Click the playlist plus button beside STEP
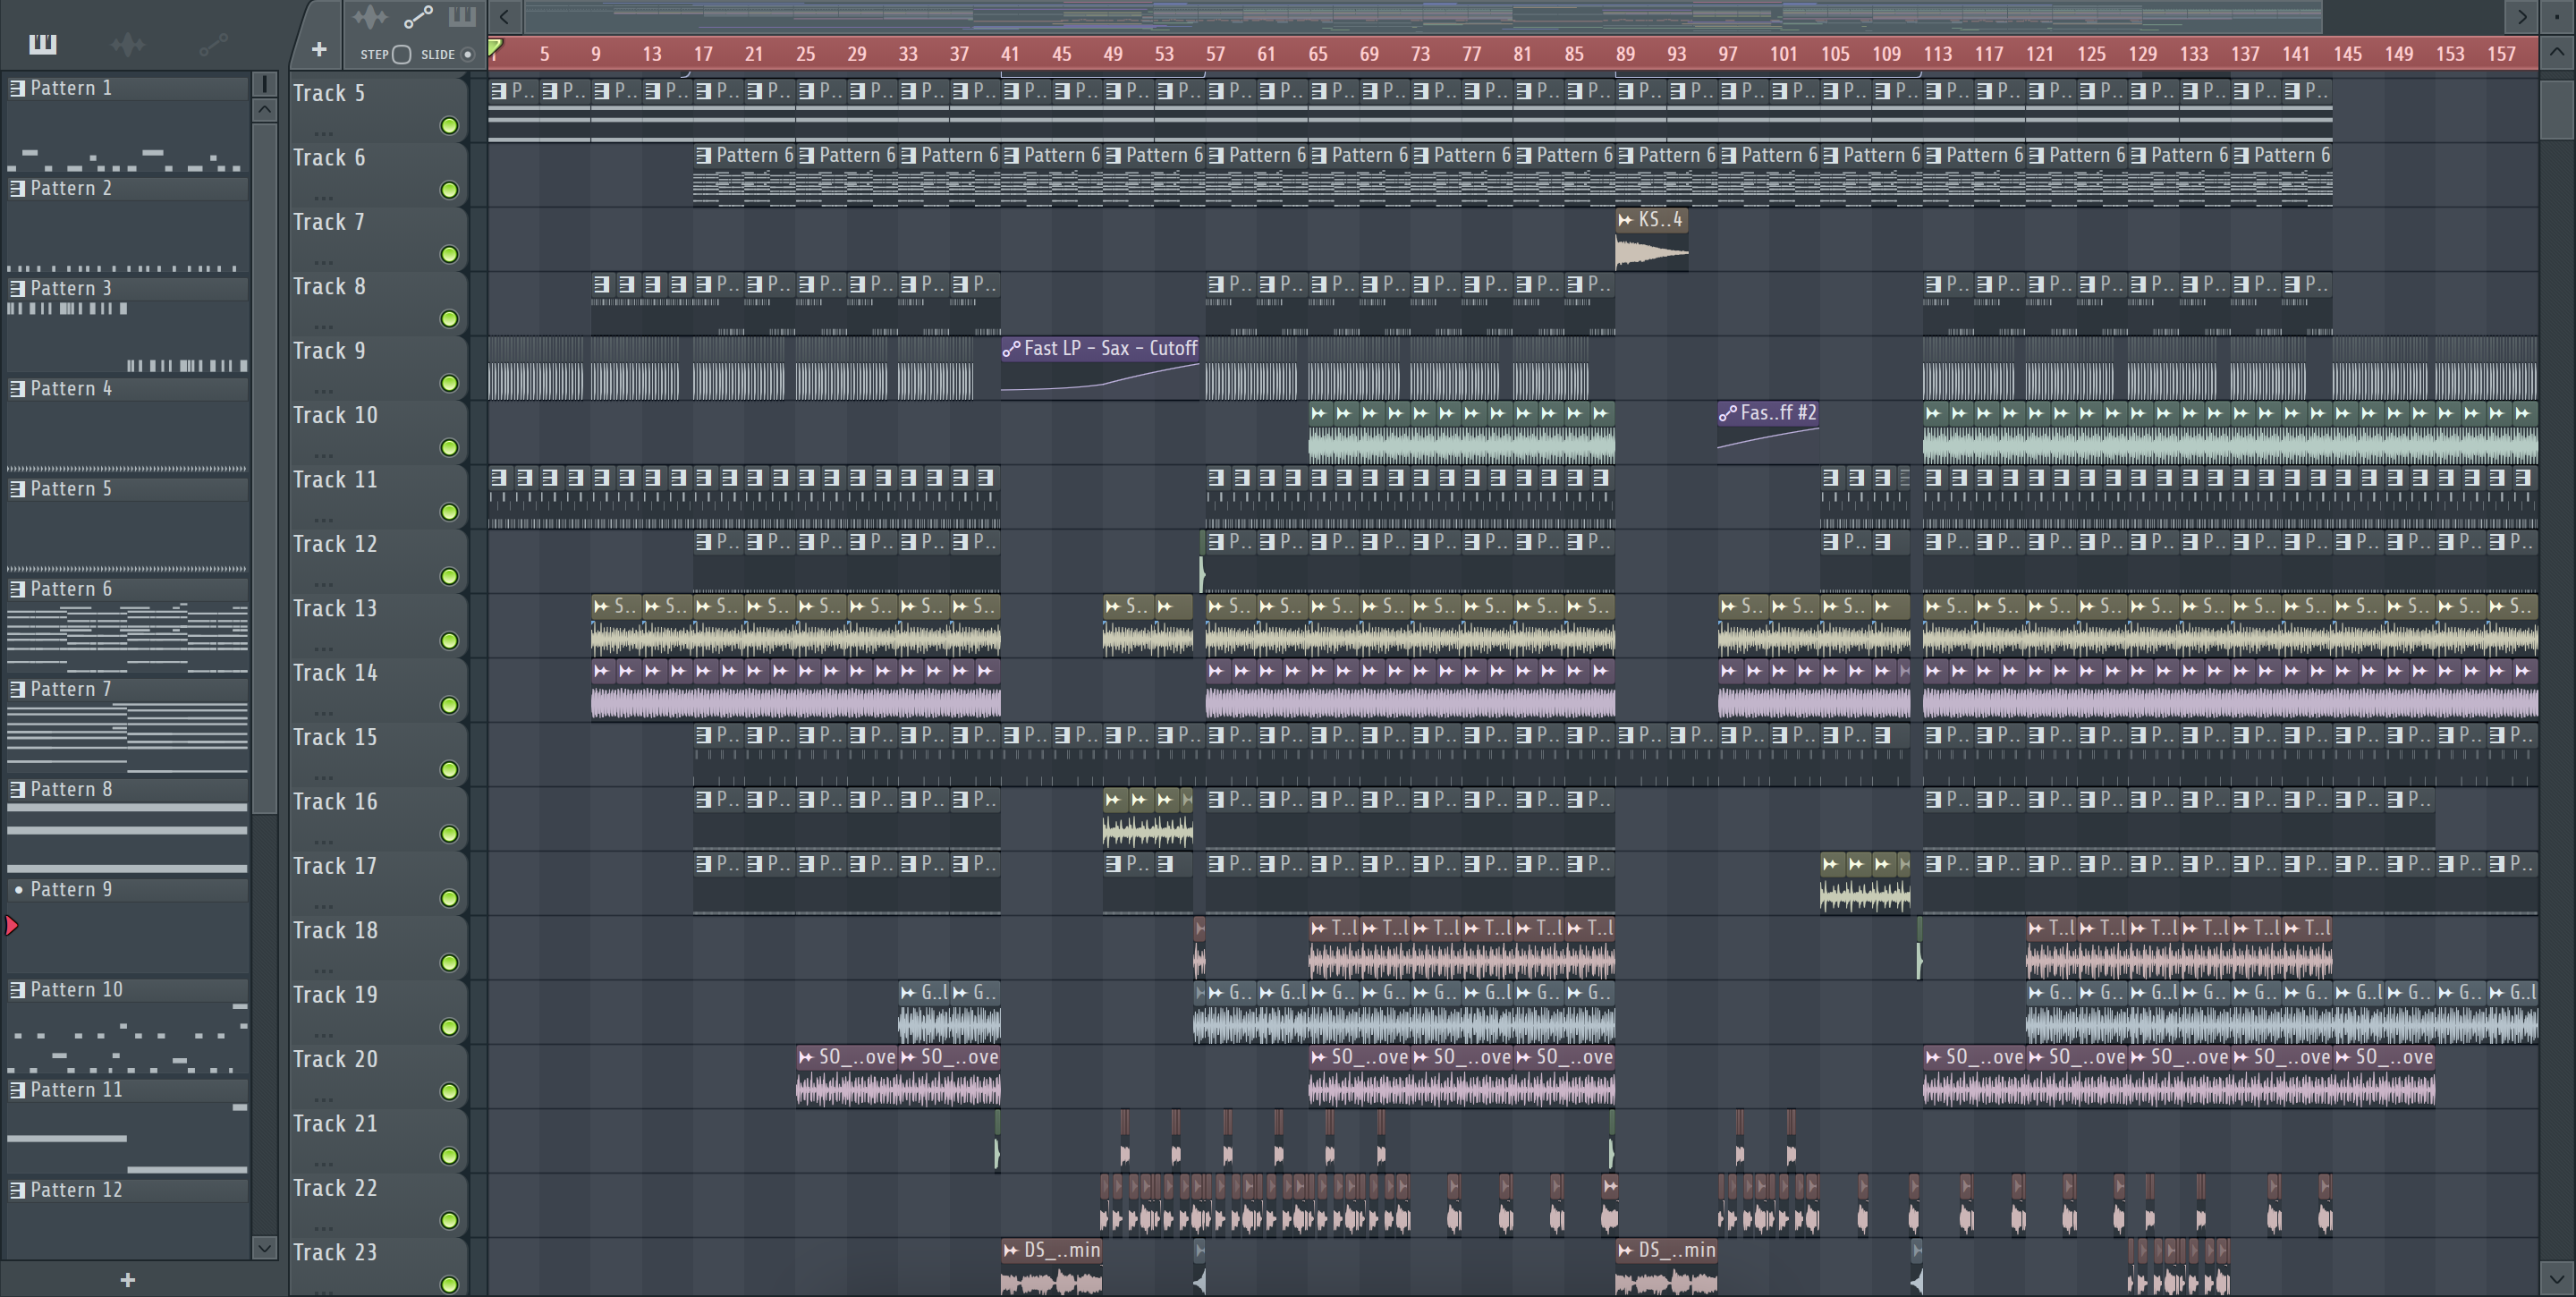This screenshot has width=2576, height=1297. point(319,49)
